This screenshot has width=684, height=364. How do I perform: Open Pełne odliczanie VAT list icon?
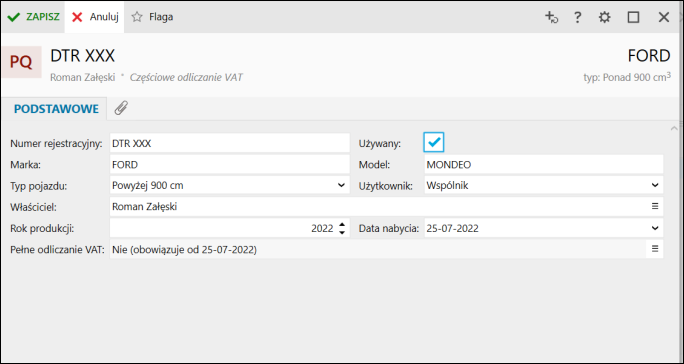coord(655,248)
